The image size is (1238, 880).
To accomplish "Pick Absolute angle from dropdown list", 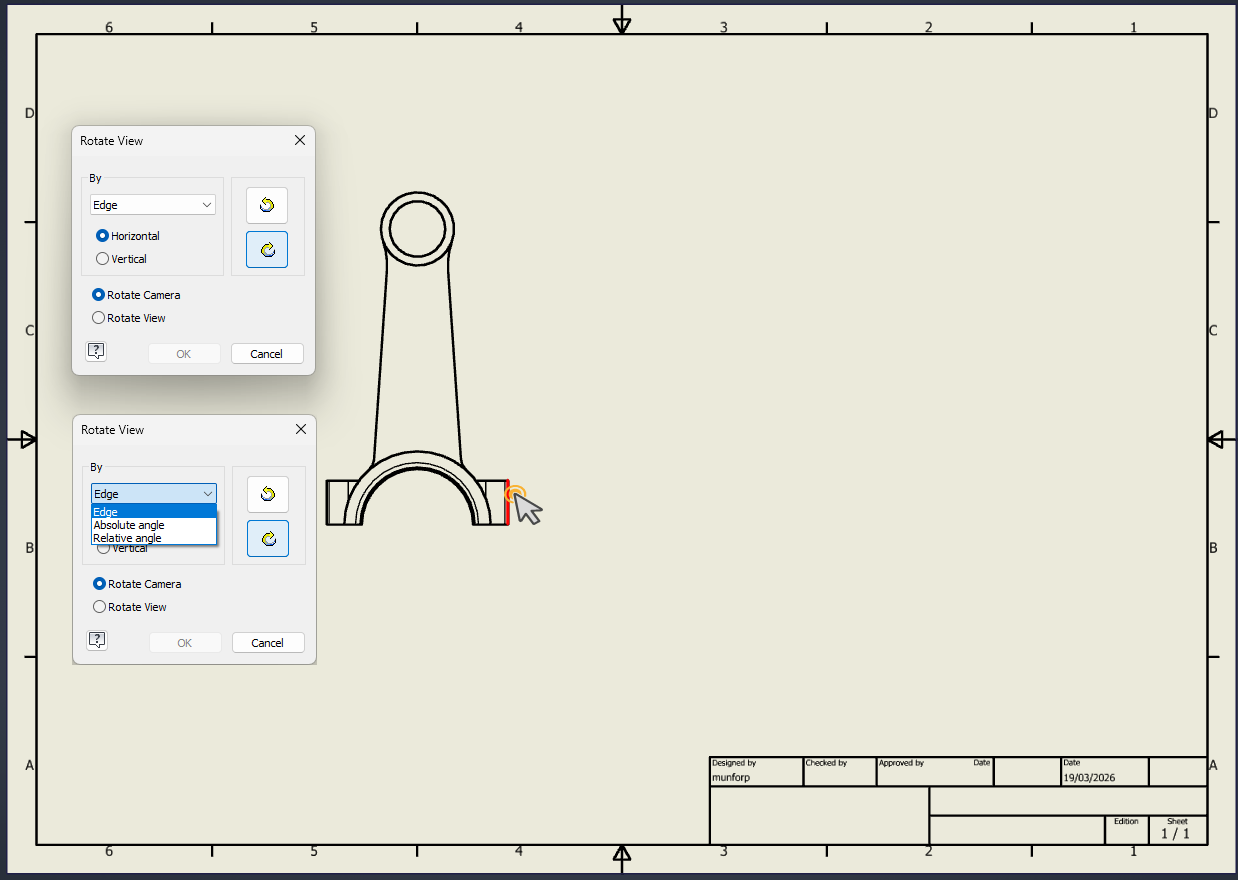I will coord(154,525).
